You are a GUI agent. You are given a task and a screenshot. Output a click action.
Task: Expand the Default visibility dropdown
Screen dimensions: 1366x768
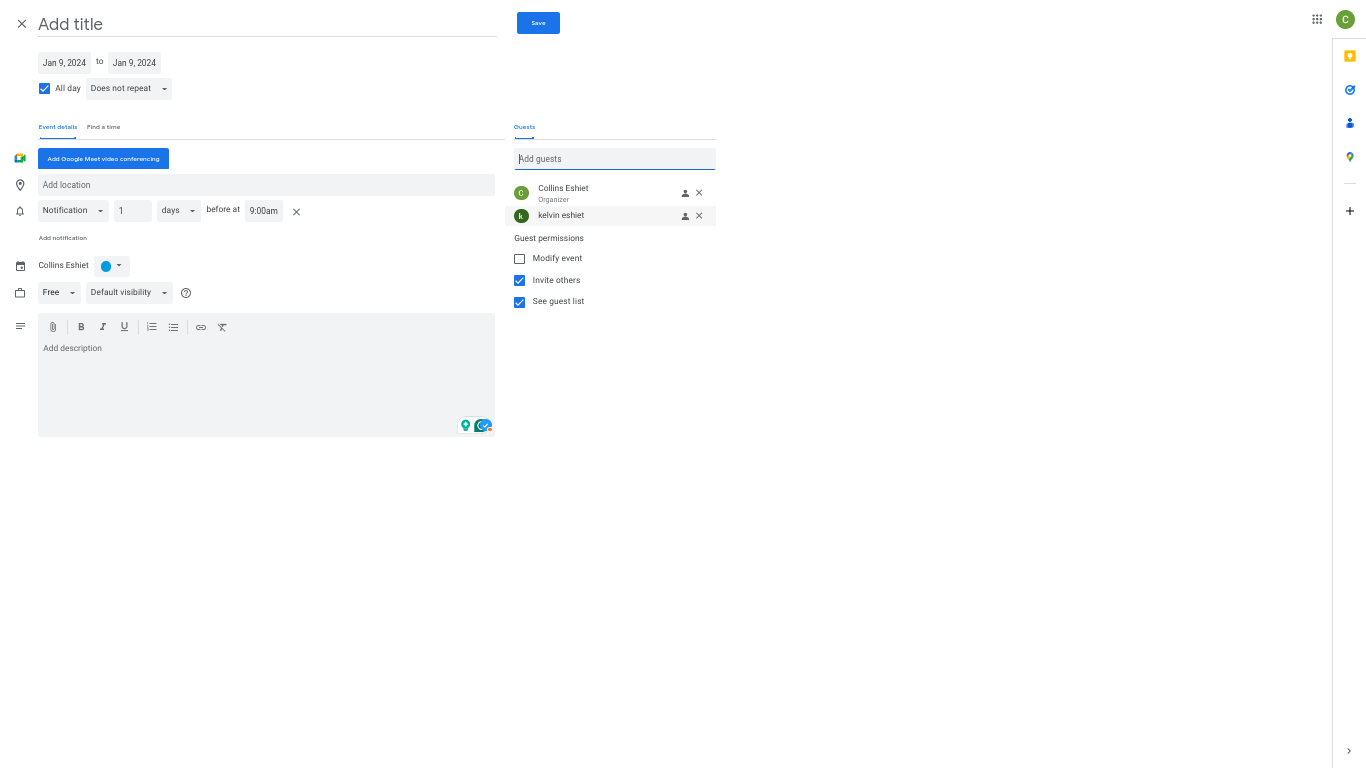coord(129,293)
